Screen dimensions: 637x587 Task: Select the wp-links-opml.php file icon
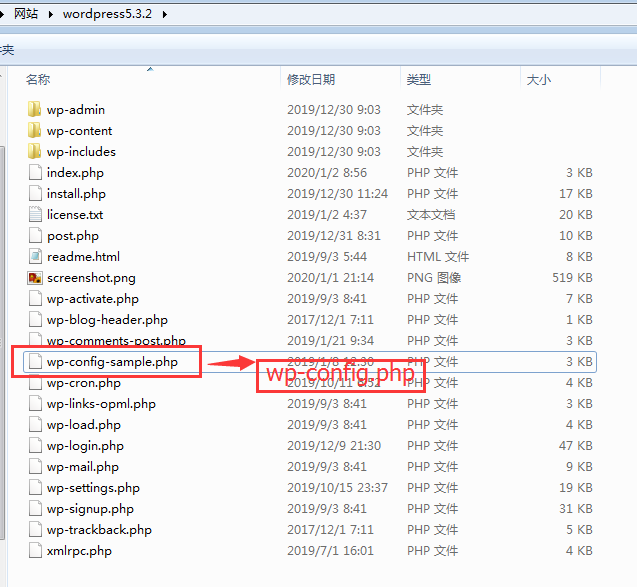pos(35,403)
